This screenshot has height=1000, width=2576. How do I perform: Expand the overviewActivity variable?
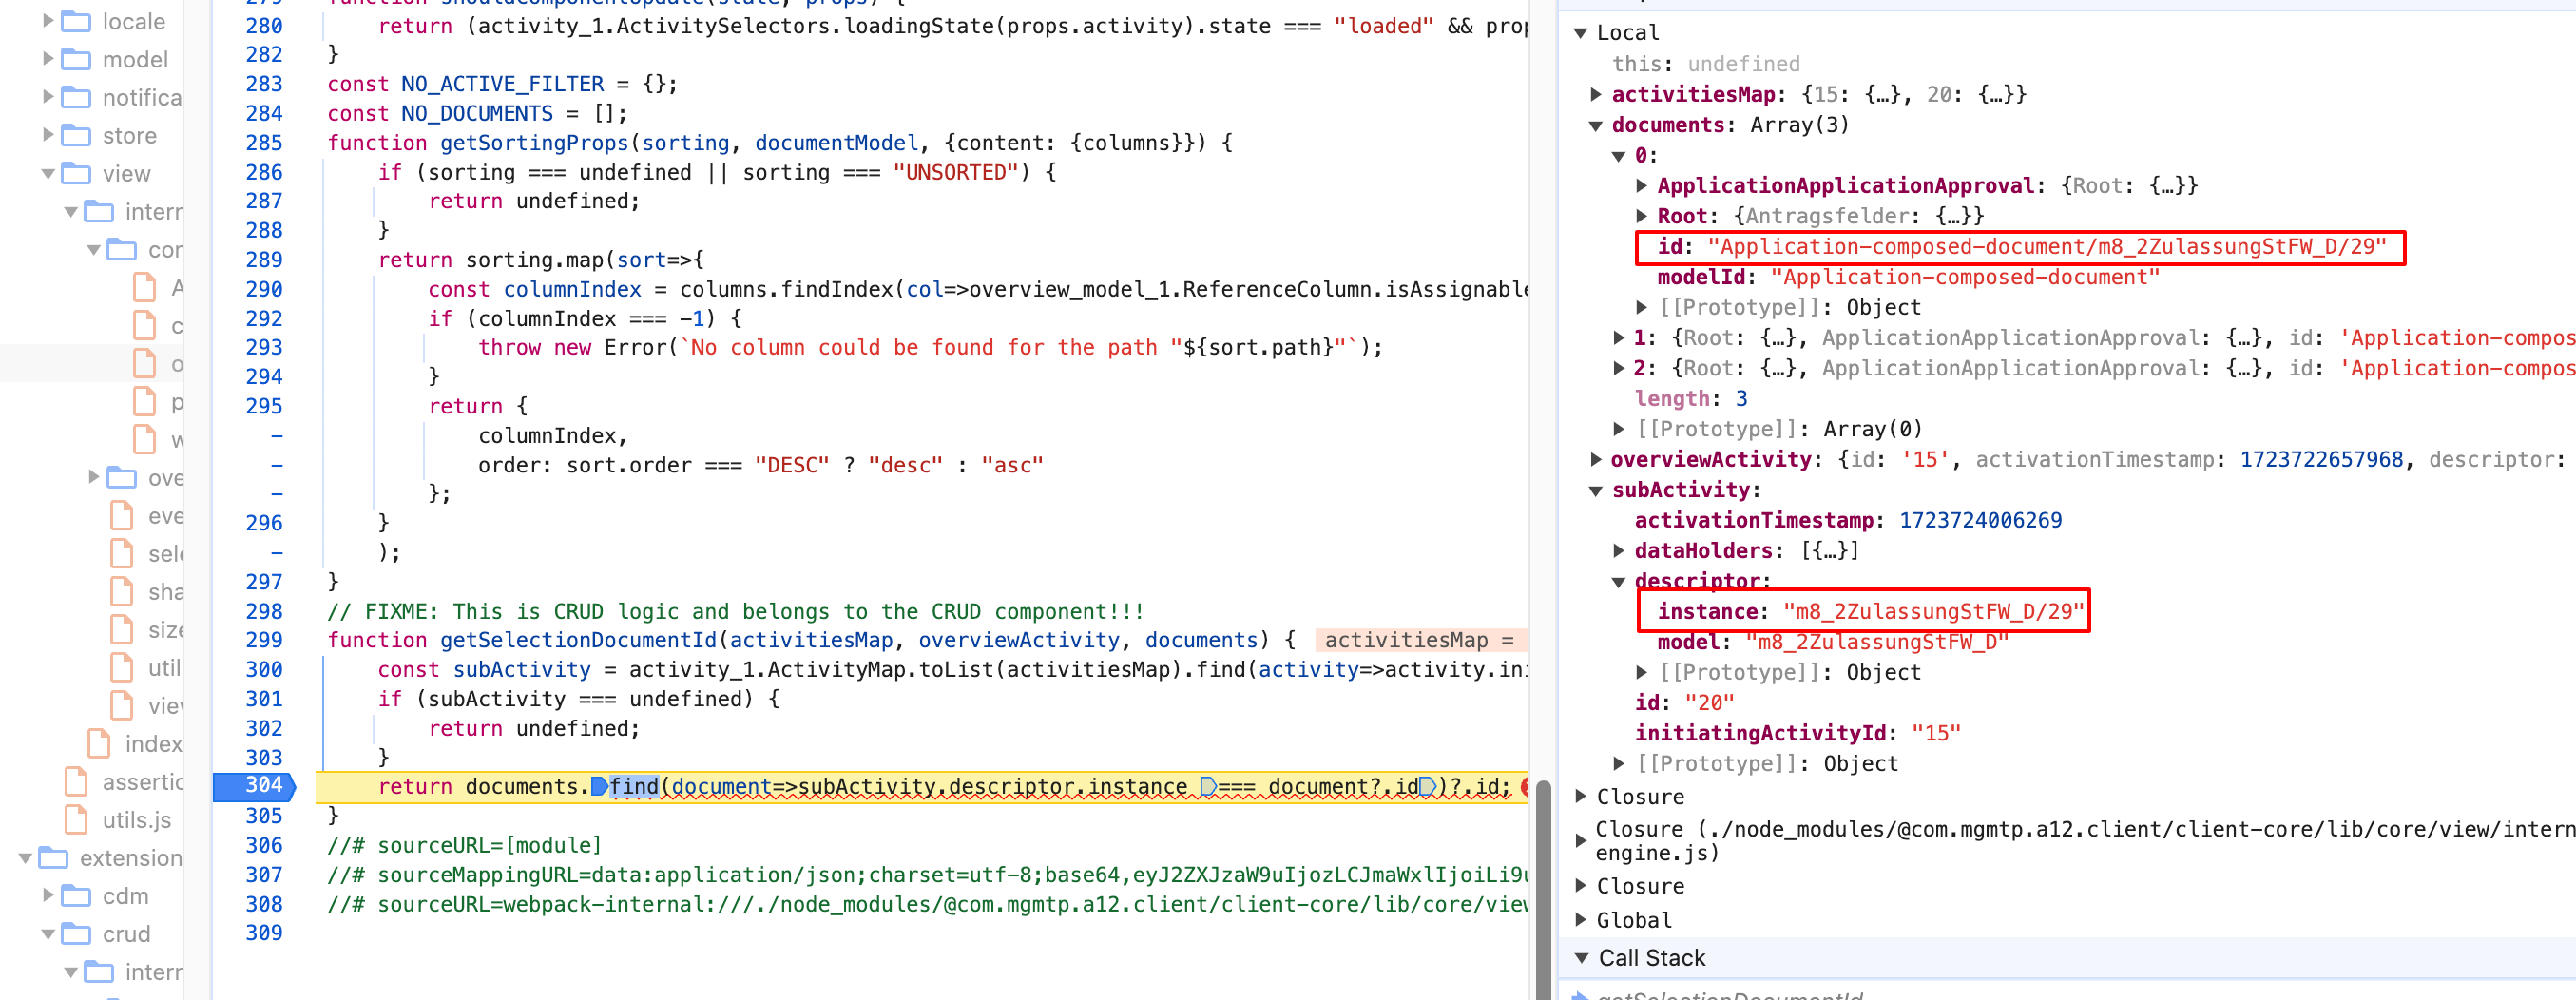1596,459
